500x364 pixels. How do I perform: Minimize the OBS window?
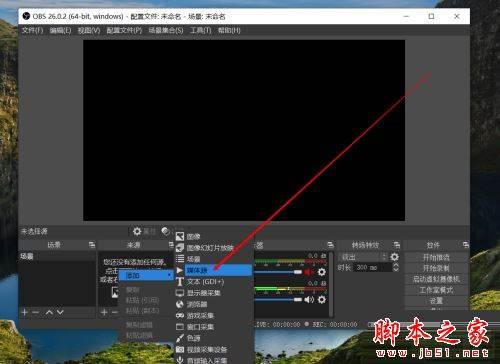coord(406,16)
